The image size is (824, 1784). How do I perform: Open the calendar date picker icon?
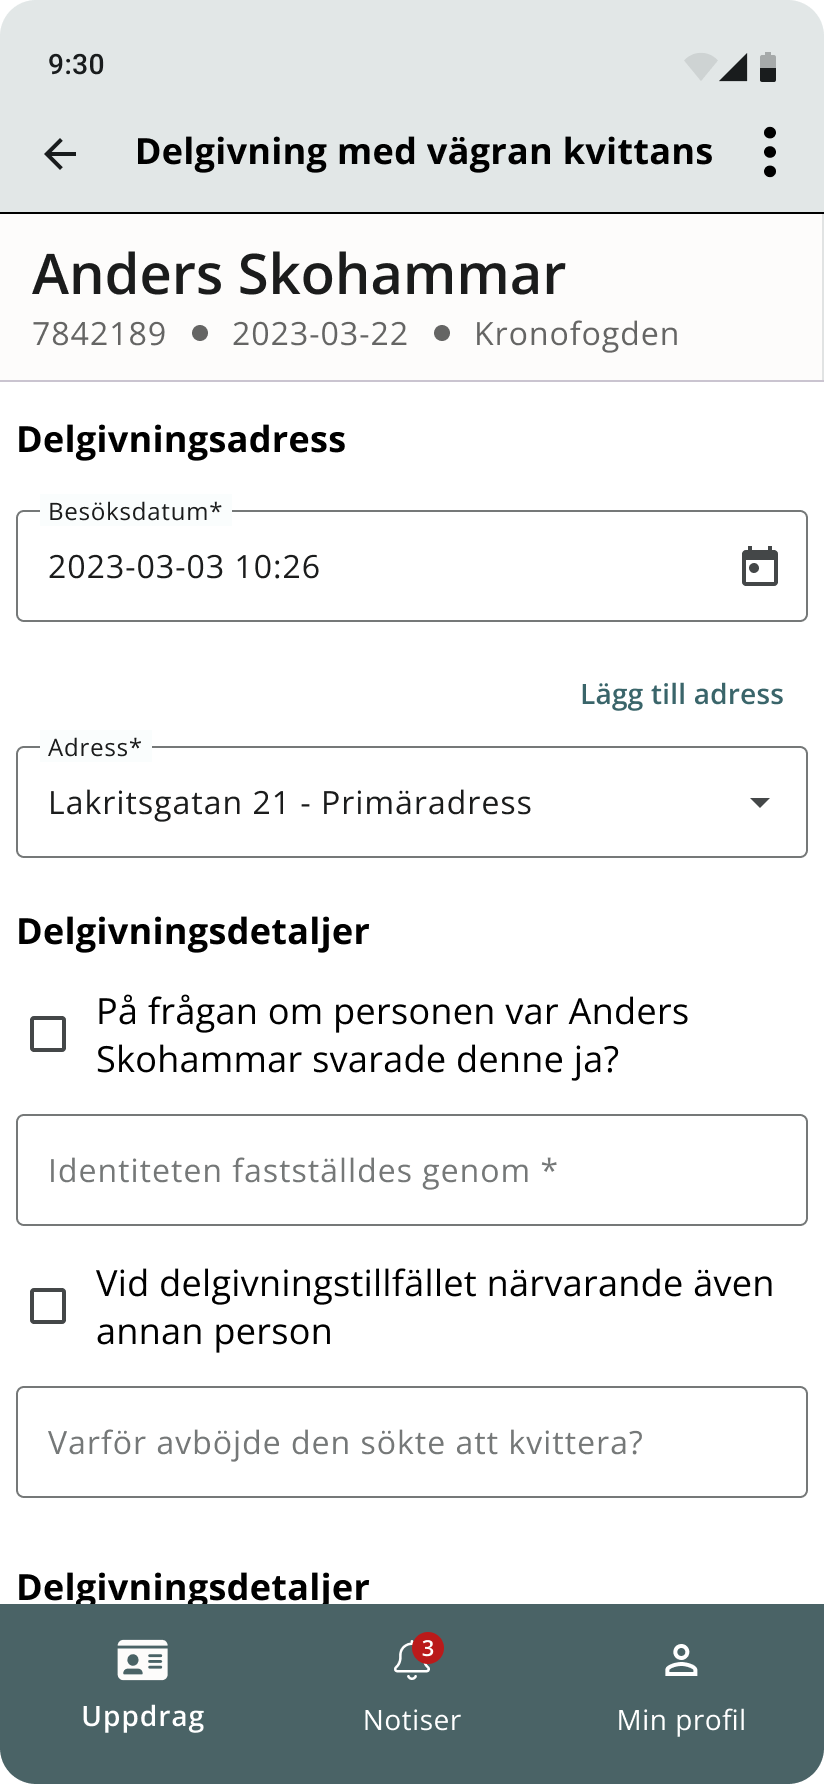(x=759, y=567)
